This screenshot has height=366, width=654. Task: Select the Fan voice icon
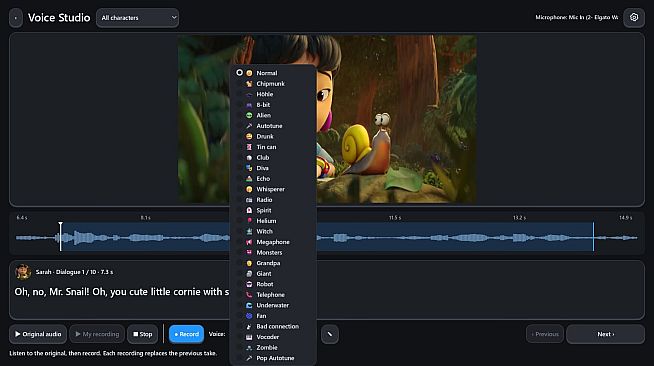pos(249,316)
